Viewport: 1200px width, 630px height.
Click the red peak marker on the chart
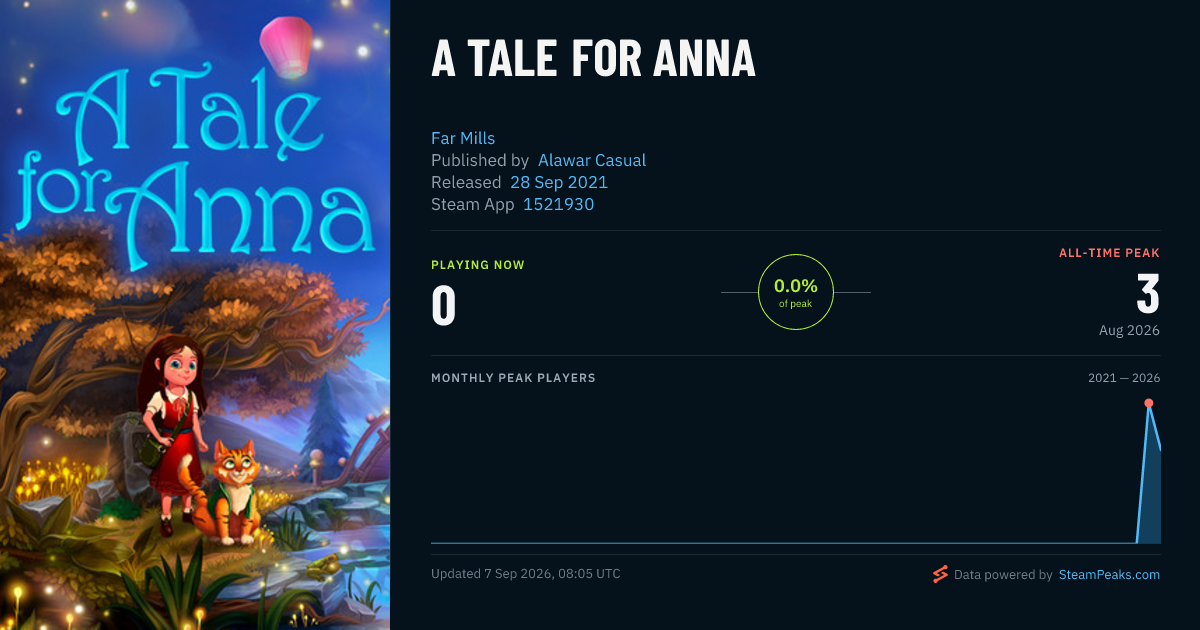click(x=1149, y=403)
